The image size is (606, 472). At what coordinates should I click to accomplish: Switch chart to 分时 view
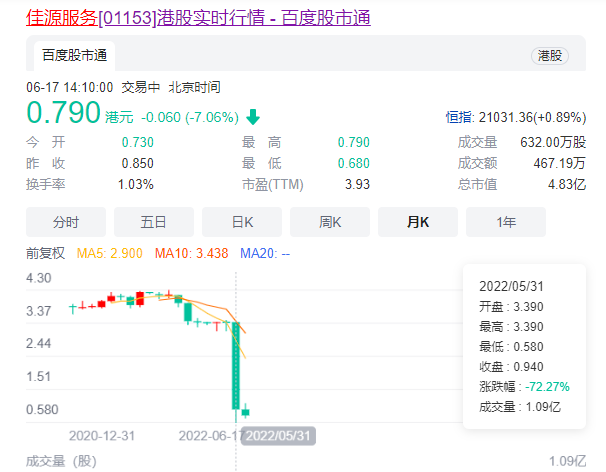point(66,222)
